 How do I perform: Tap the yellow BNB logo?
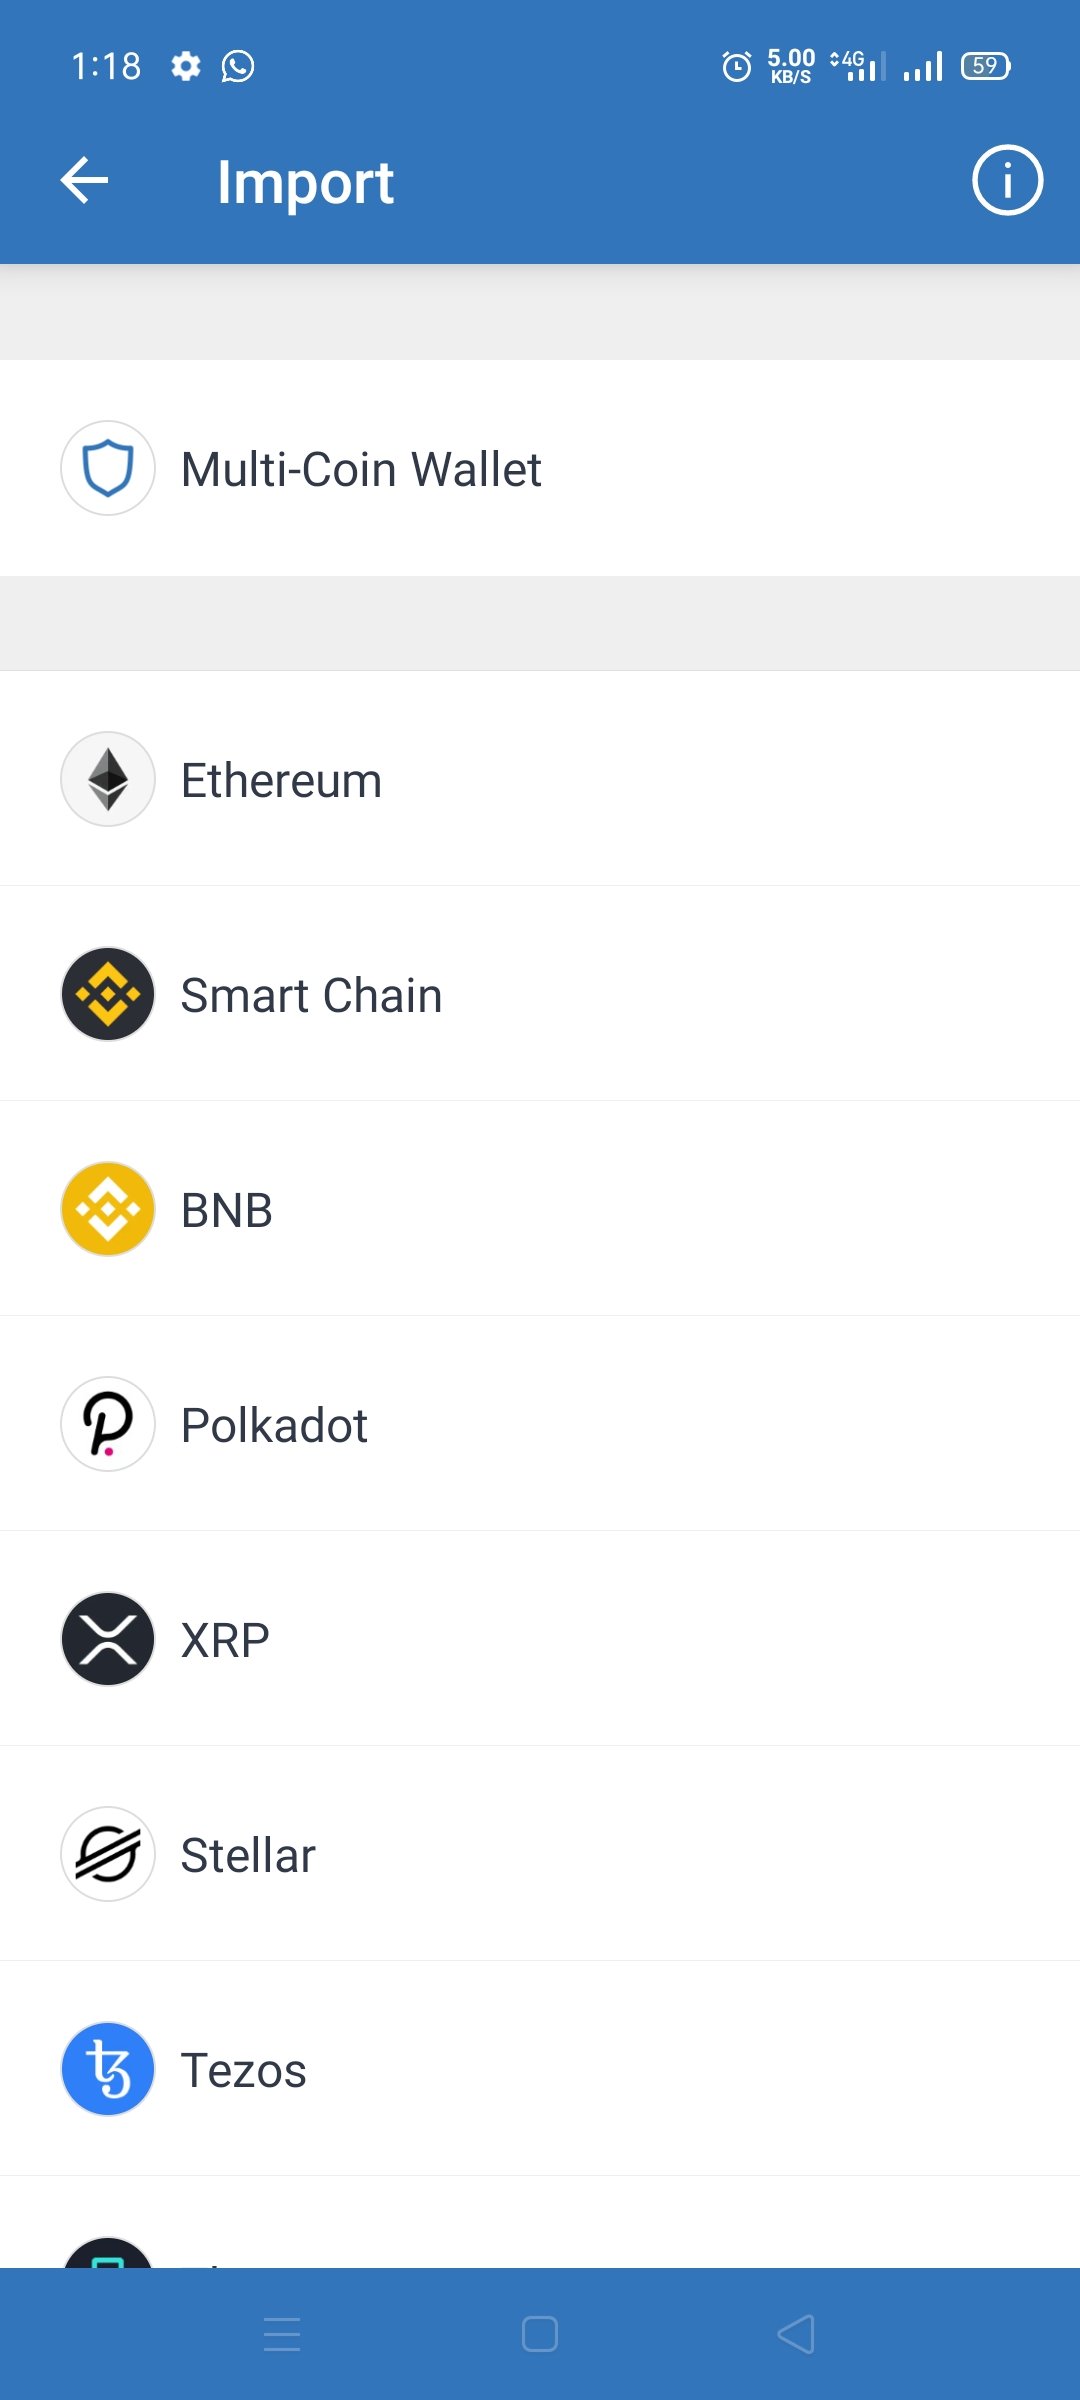[x=108, y=1209]
